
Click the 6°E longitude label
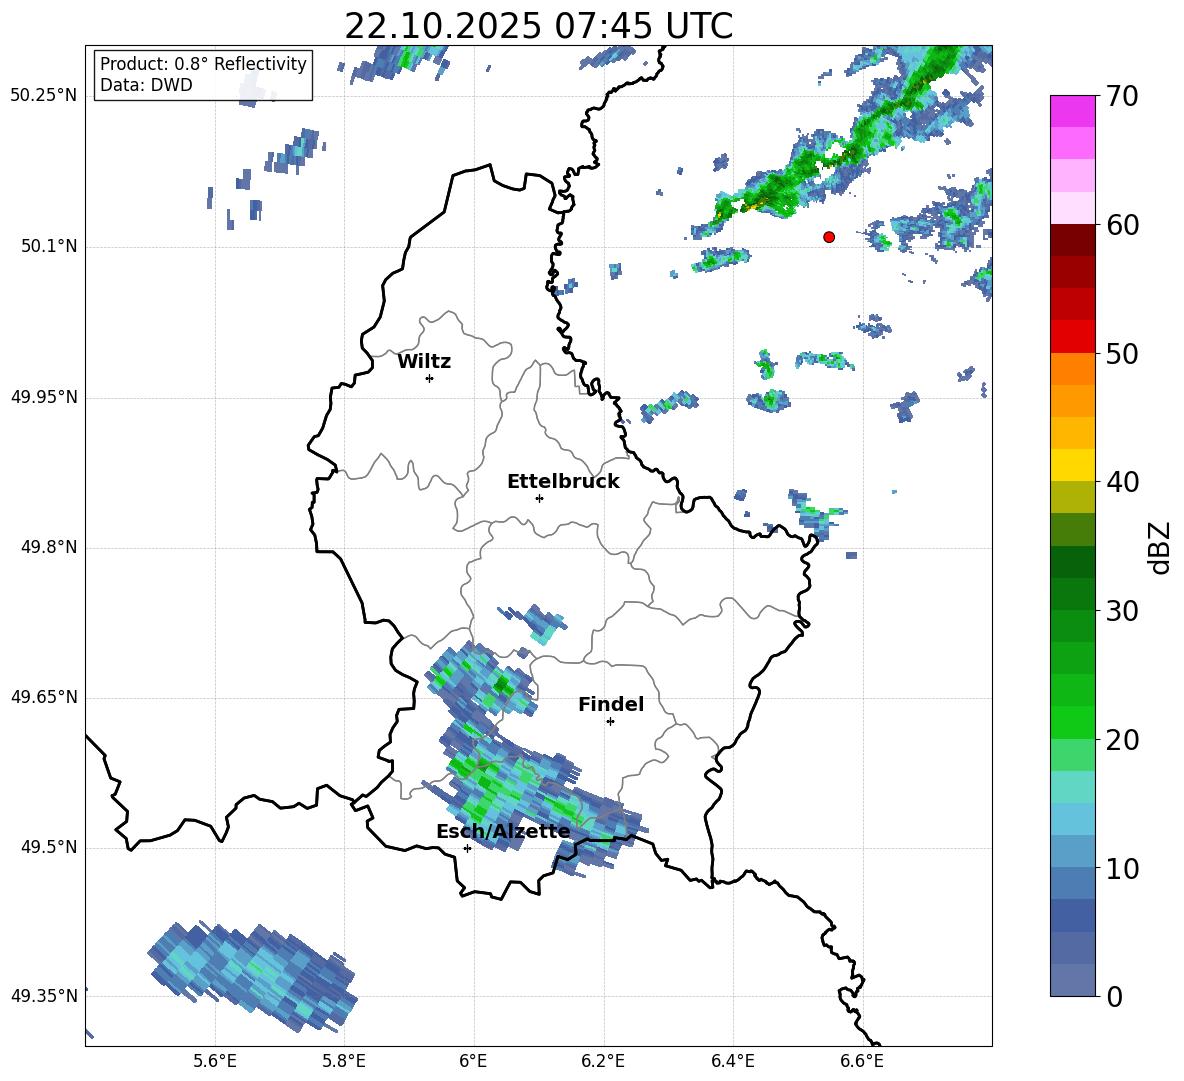473,1061
